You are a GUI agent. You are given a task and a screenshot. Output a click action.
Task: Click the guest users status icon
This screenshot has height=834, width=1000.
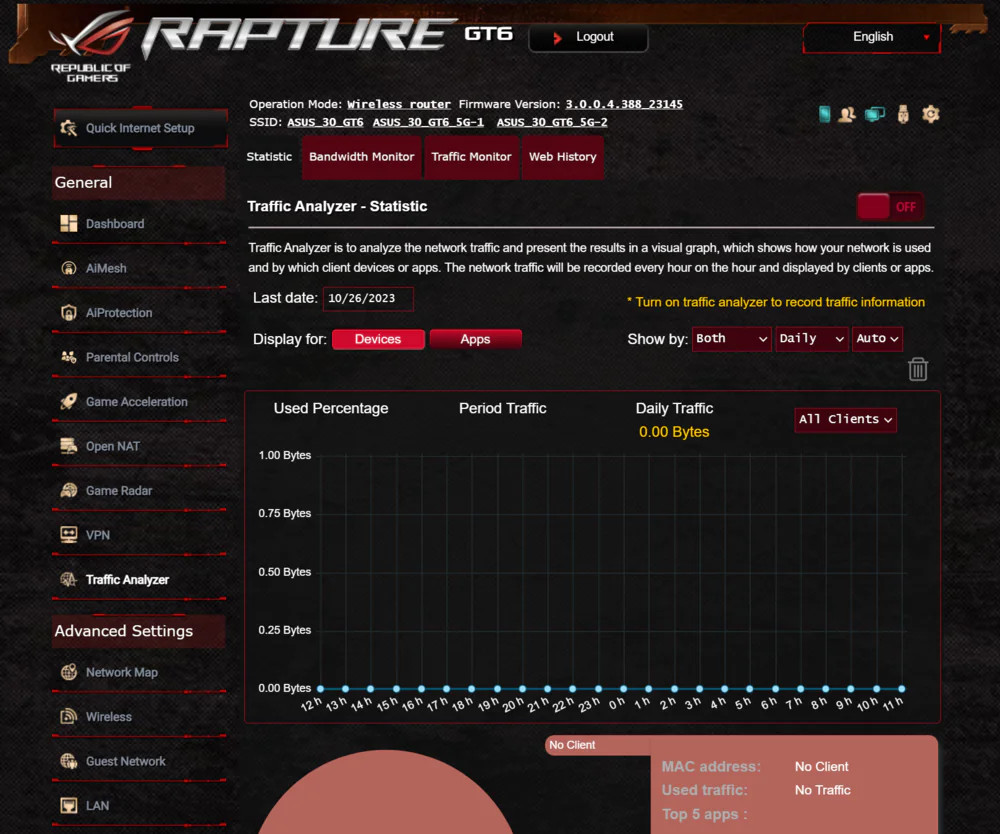tap(847, 114)
